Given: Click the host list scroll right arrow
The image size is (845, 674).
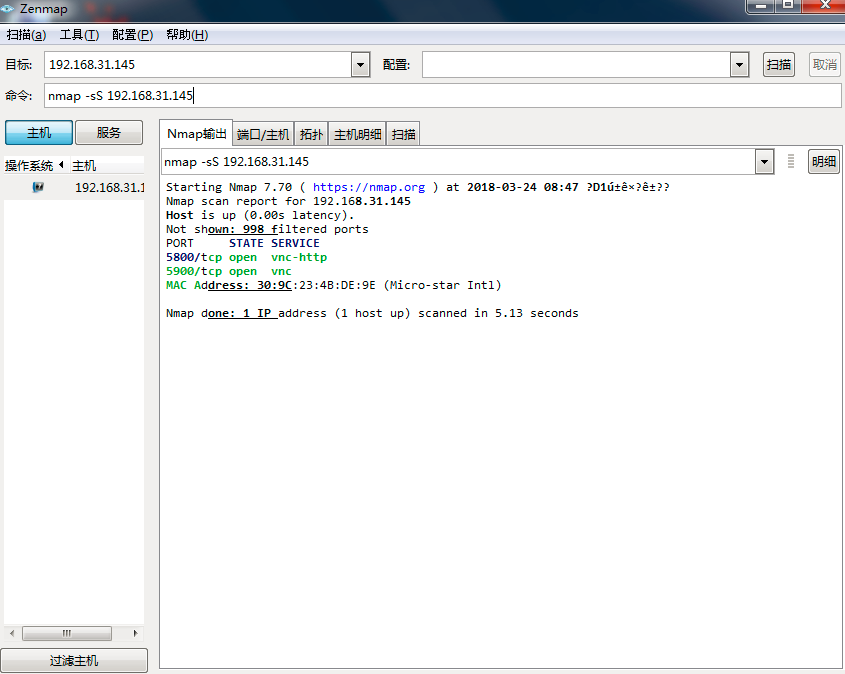Looking at the screenshot, I should (135, 633).
